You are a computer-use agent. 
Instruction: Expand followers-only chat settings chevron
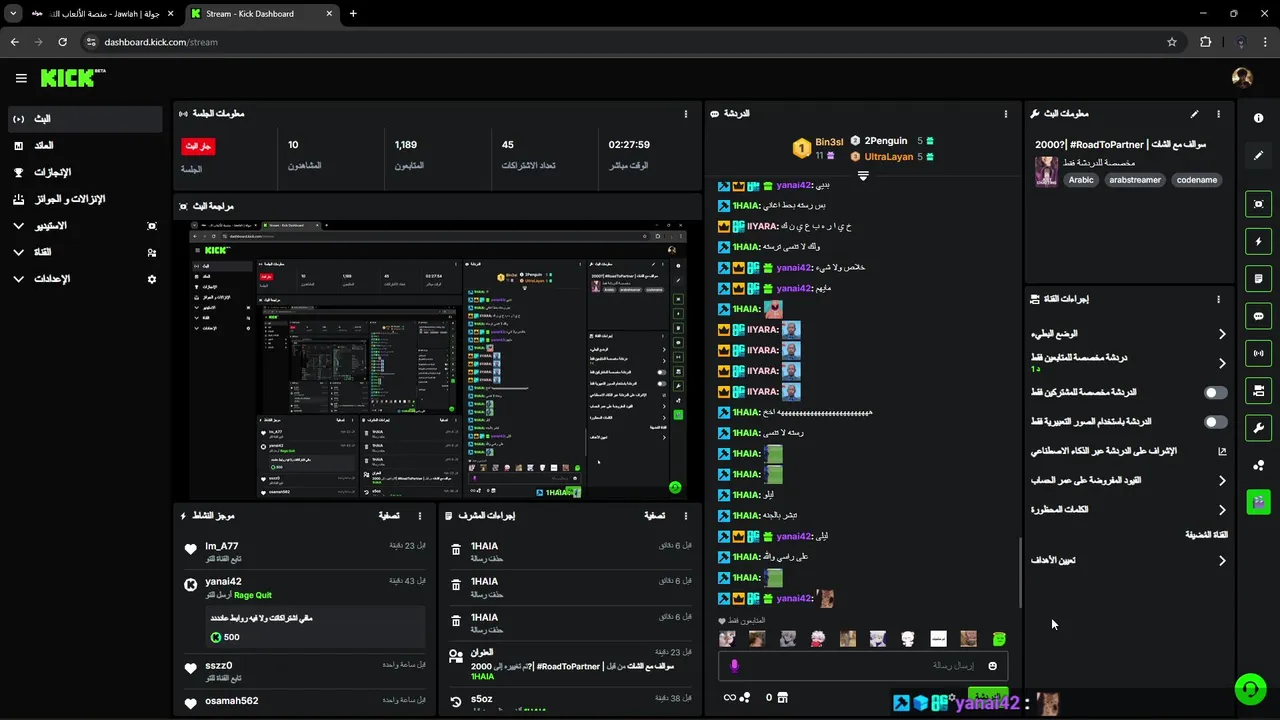click(x=1222, y=363)
